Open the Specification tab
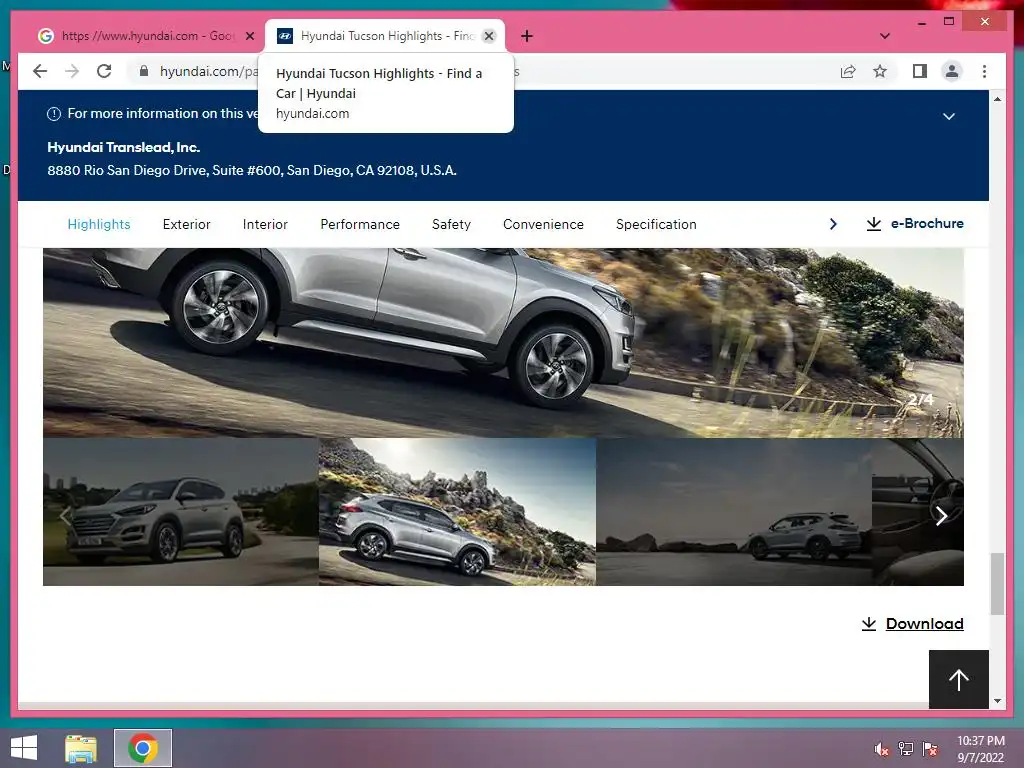This screenshot has height=768, width=1024. tap(656, 224)
